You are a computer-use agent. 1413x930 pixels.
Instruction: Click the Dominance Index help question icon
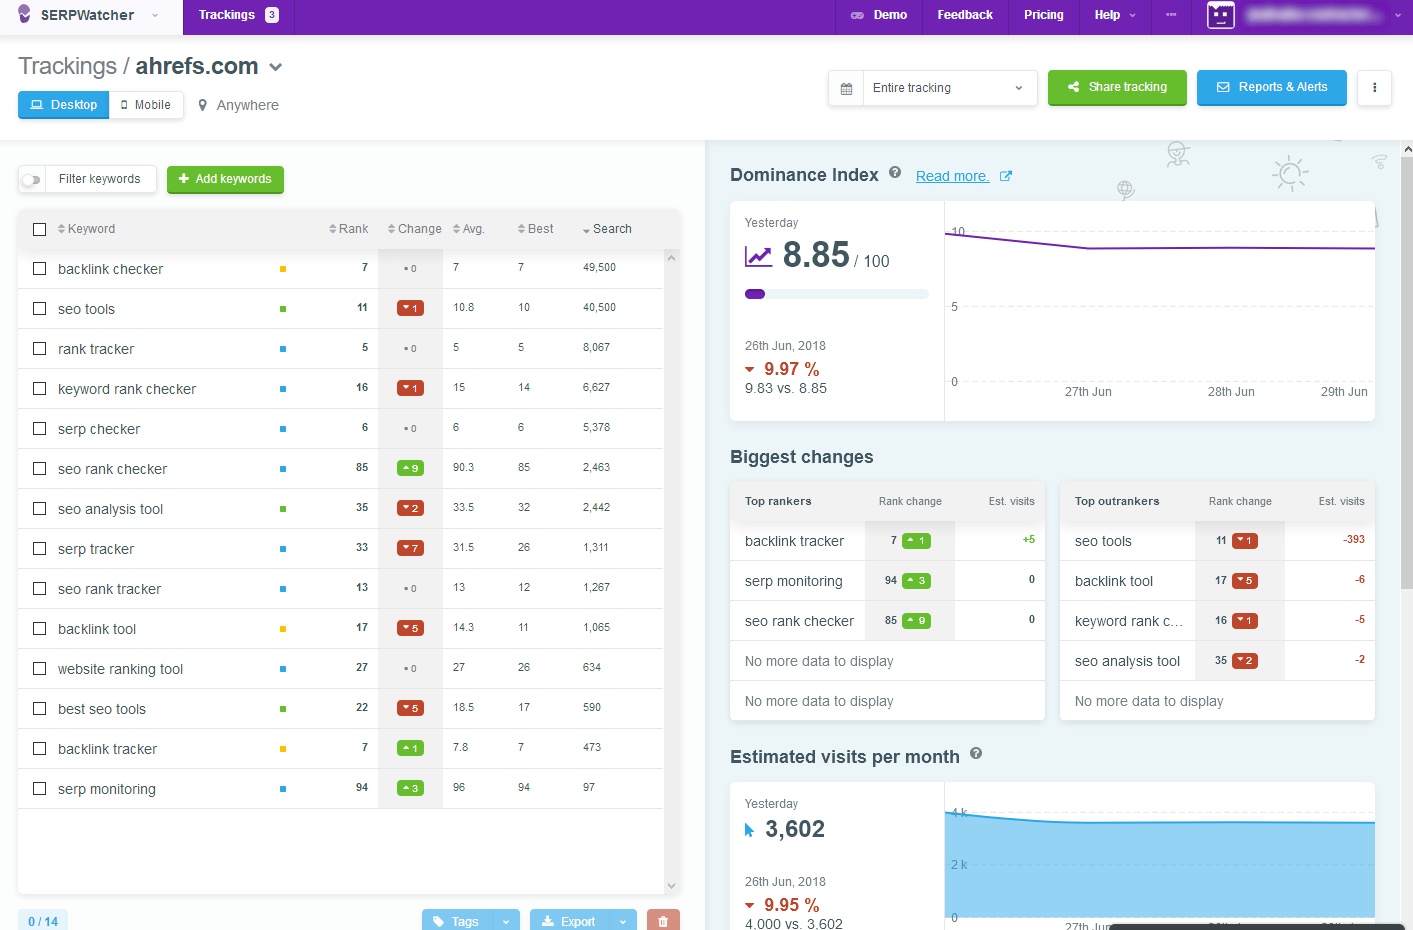895,173
